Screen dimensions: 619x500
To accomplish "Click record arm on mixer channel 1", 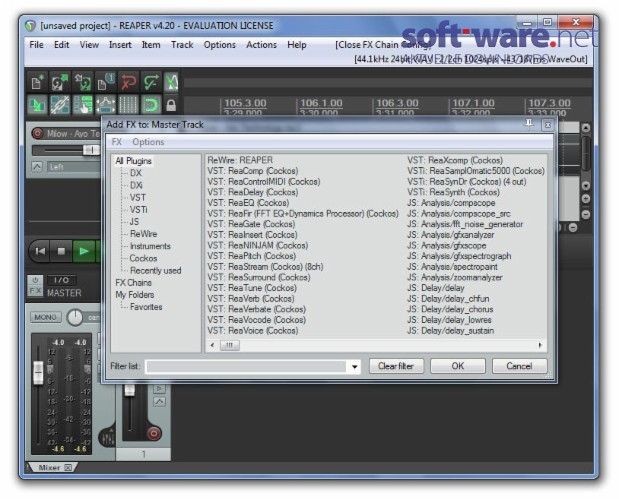I will (154, 433).
